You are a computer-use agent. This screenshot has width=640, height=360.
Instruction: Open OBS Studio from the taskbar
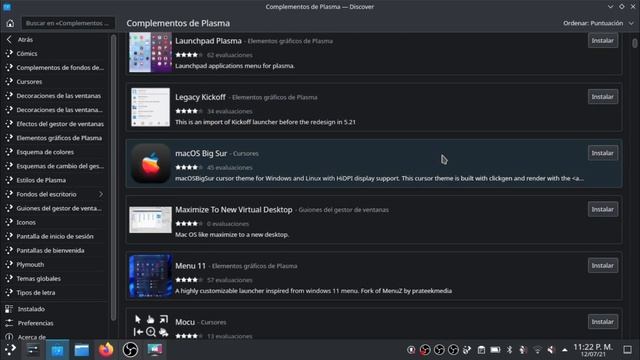131,350
